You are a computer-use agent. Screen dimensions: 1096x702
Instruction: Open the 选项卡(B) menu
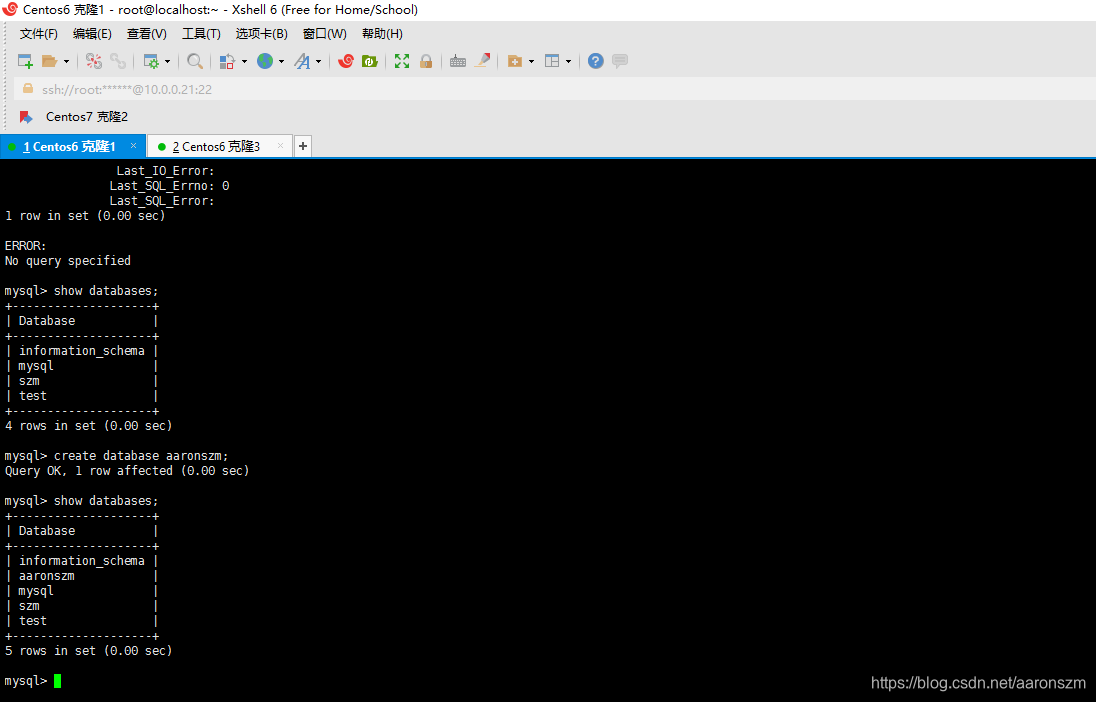(261, 34)
